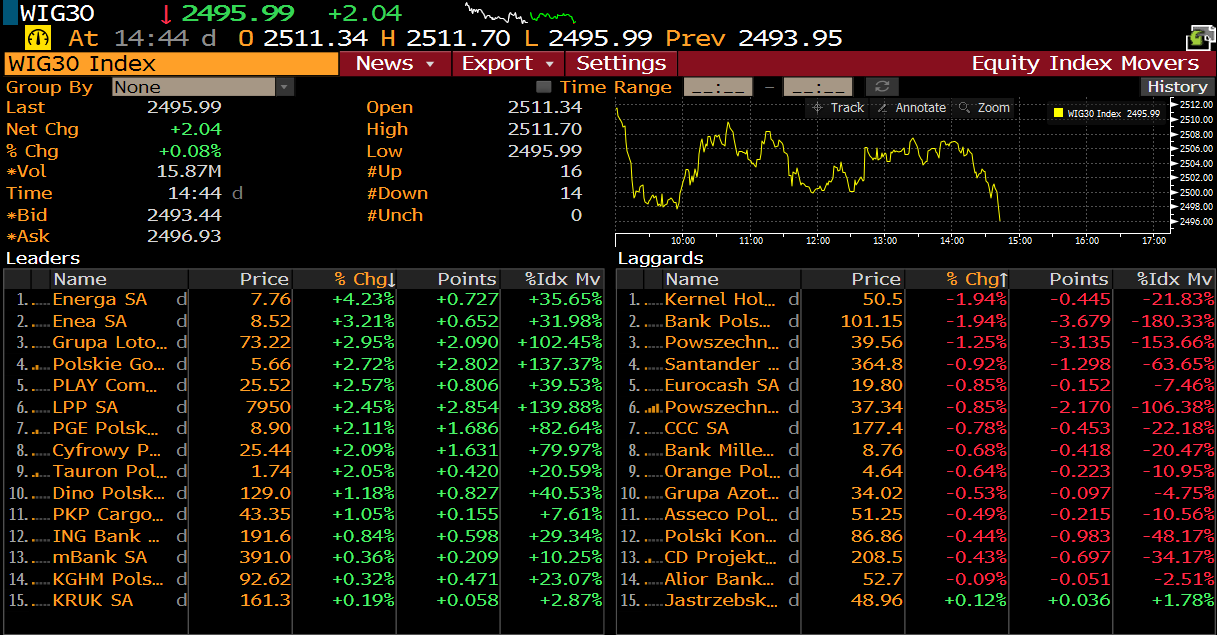
Task: Click the Equity Index Movers title
Action: point(1085,64)
